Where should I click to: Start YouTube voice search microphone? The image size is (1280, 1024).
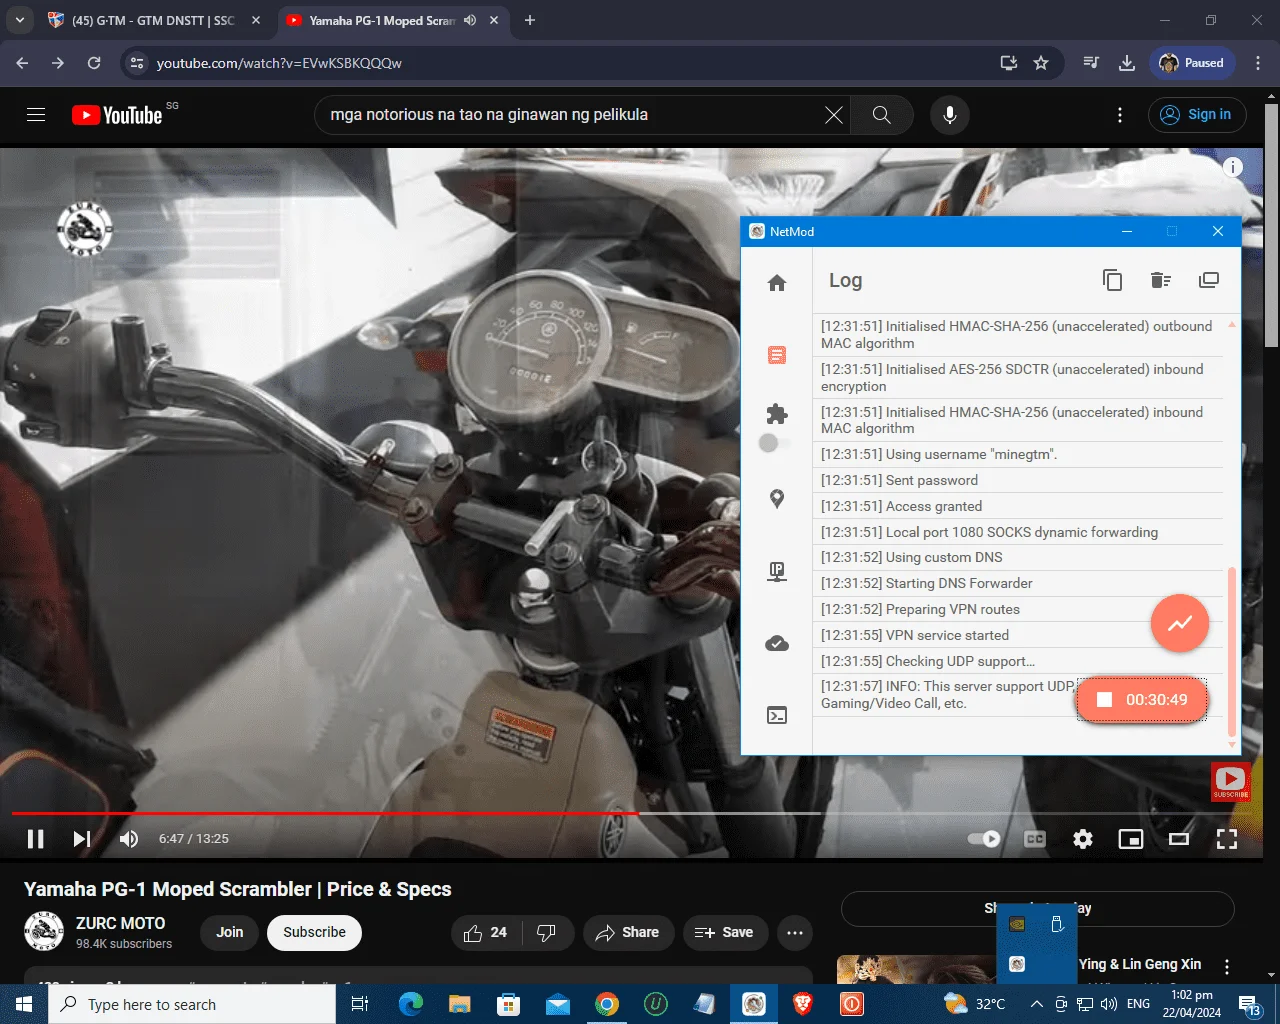point(950,115)
